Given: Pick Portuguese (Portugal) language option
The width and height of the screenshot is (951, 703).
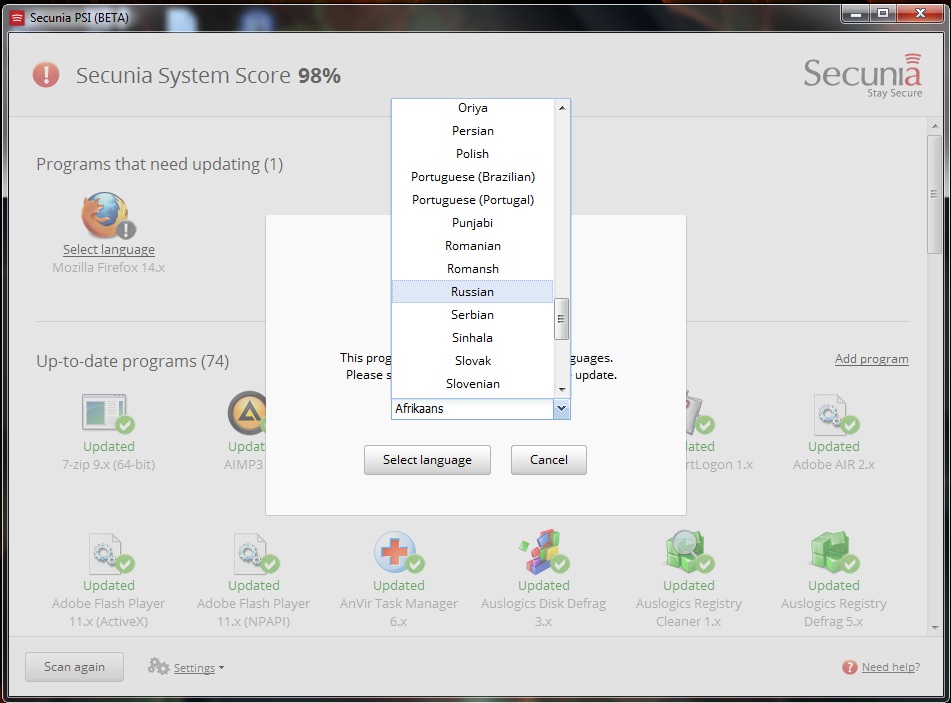Looking at the screenshot, I should coord(472,200).
